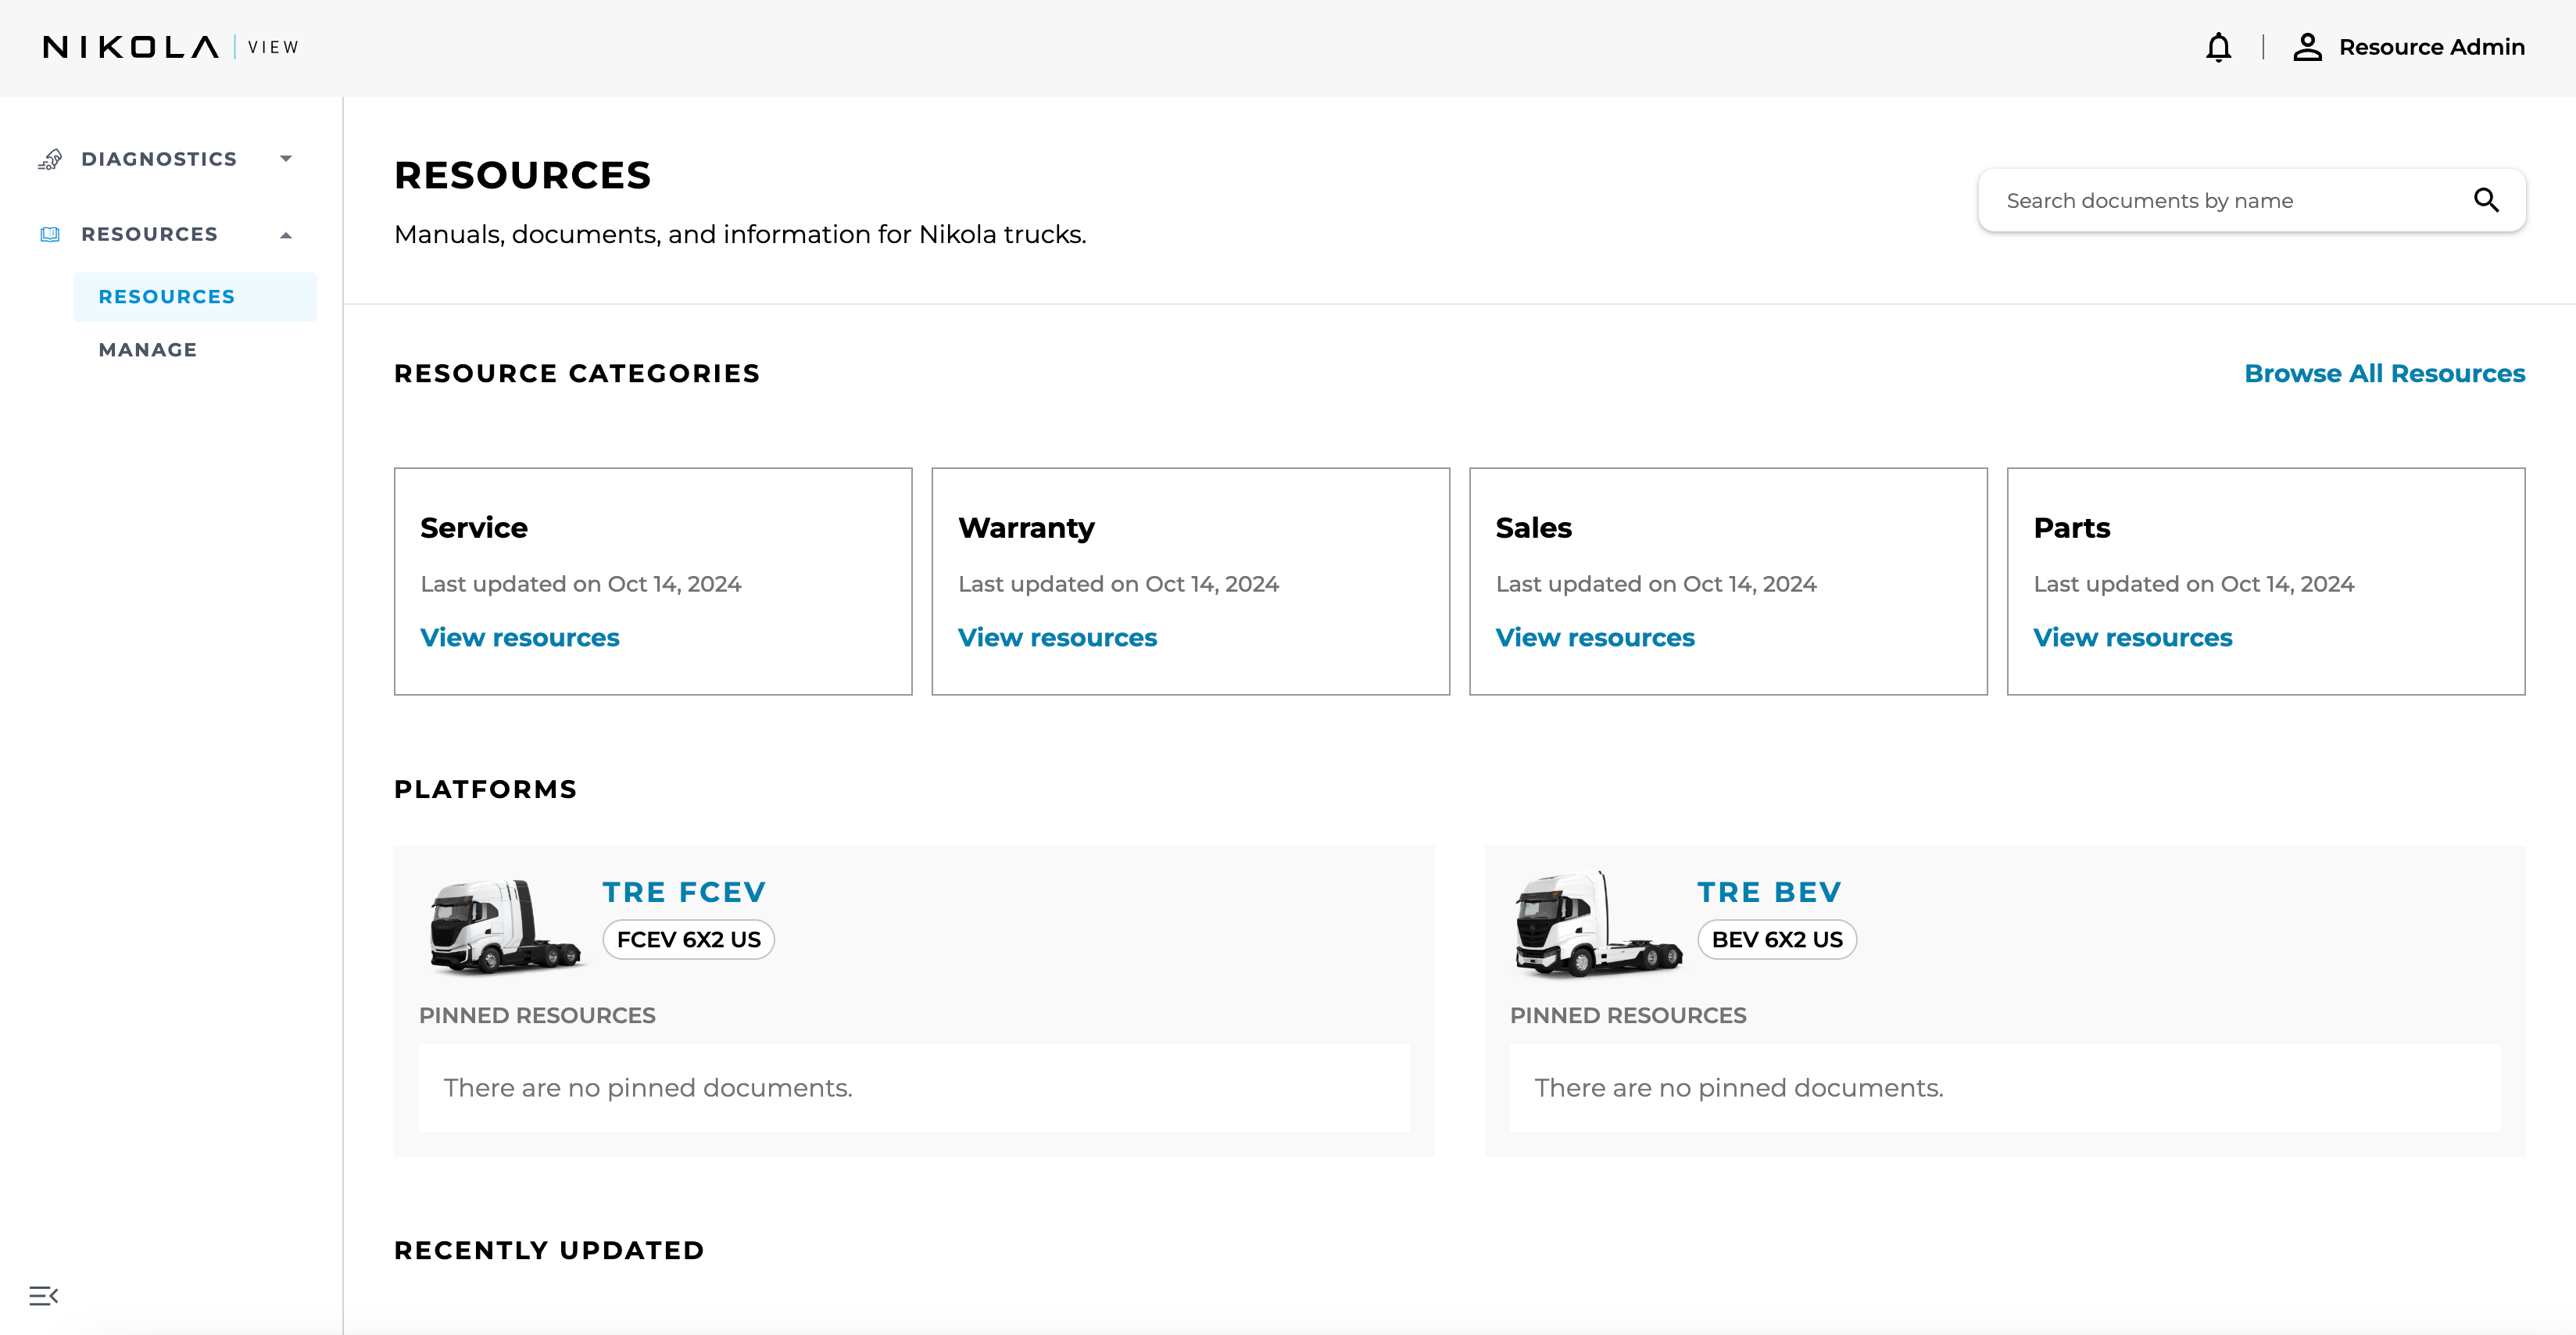Viewport: 2576px width, 1335px height.
Task: Click the Service card title
Action: coord(473,528)
